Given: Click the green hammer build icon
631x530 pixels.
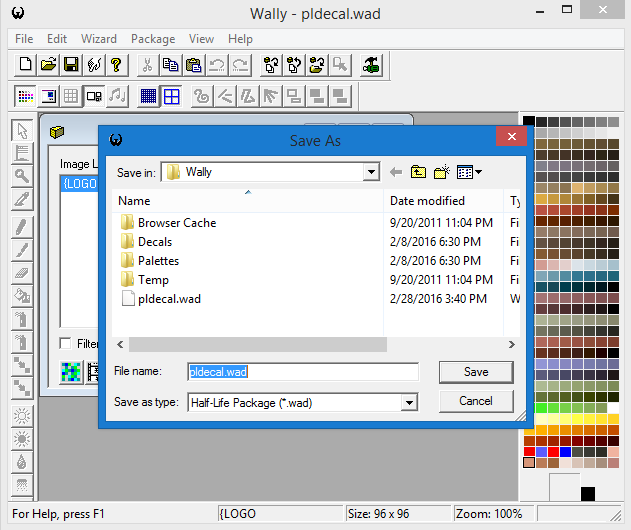Looking at the screenshot, I should coord(371,65).
